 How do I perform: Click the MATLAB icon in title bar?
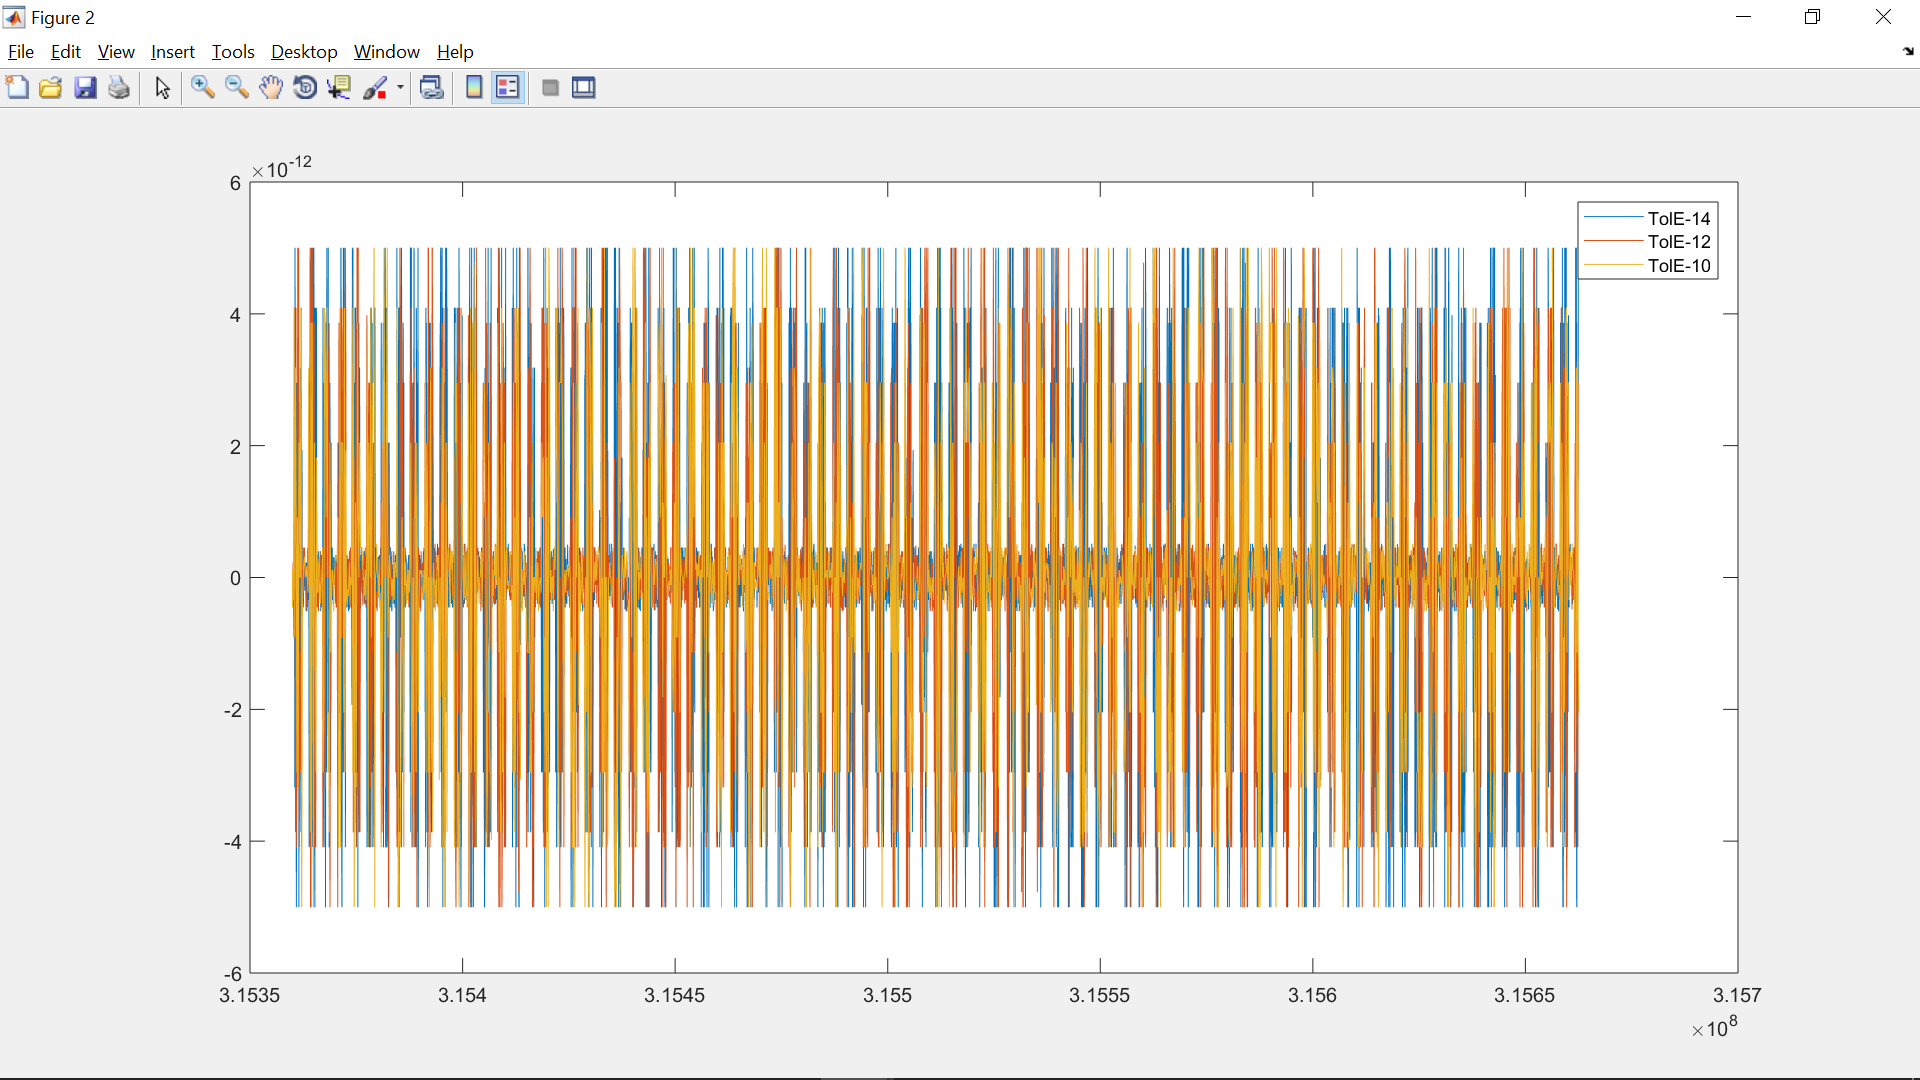pyautogui.click(x=14, y=17)
